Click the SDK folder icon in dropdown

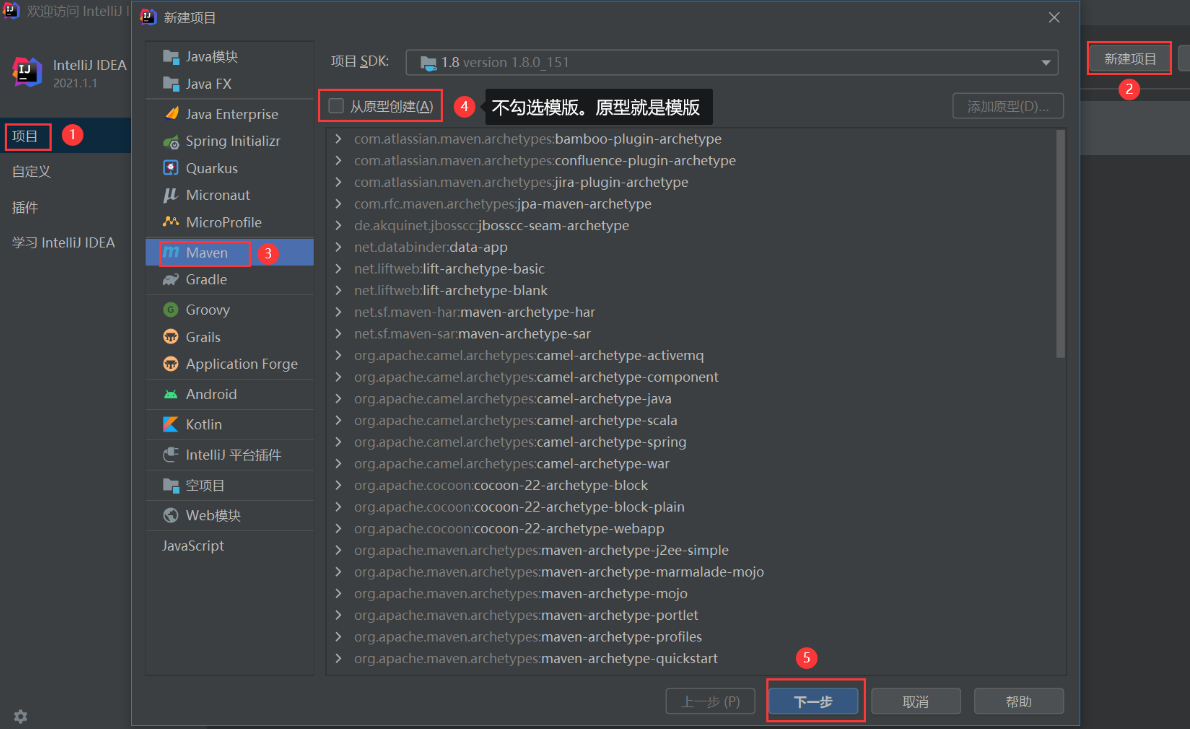click(x=428, y=62)
